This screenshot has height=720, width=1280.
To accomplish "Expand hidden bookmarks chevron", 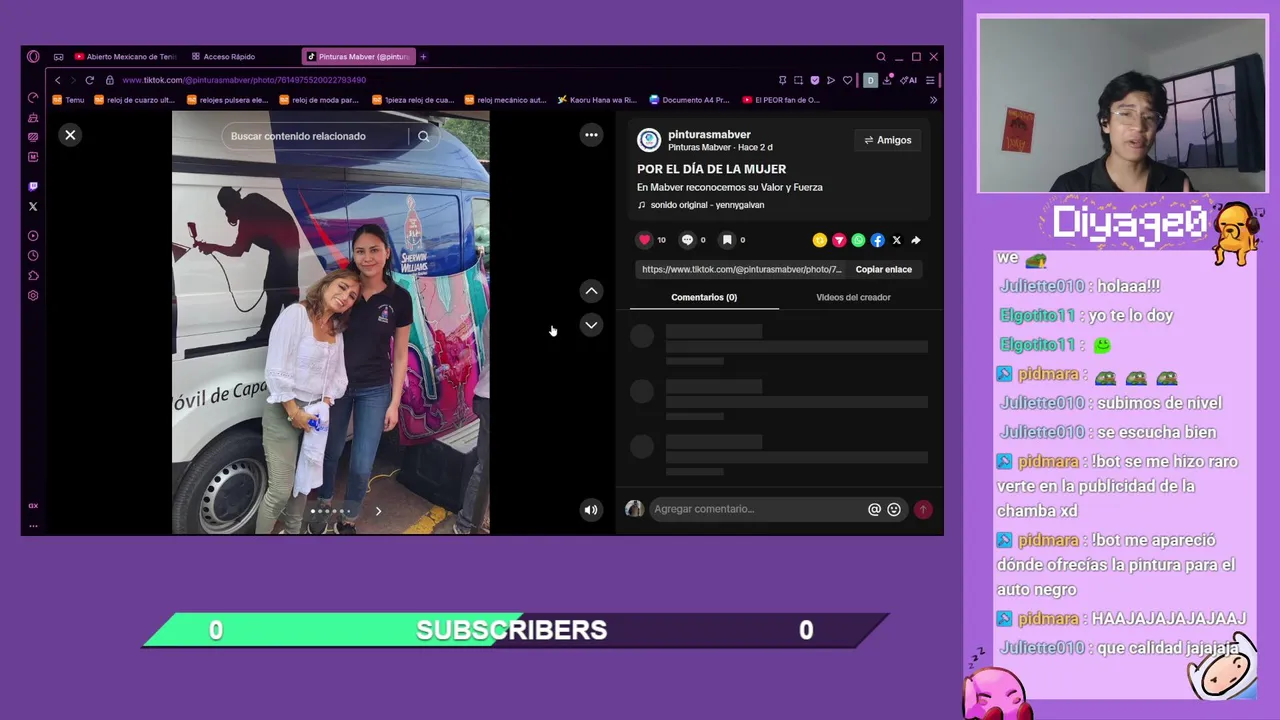I will [x=933, y=100].
